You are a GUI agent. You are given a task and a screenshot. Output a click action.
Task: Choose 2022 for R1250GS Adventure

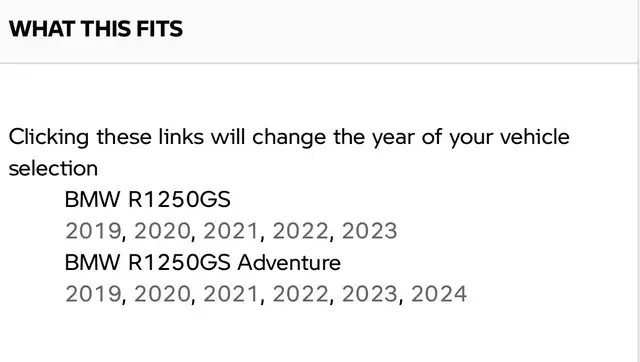300,294
